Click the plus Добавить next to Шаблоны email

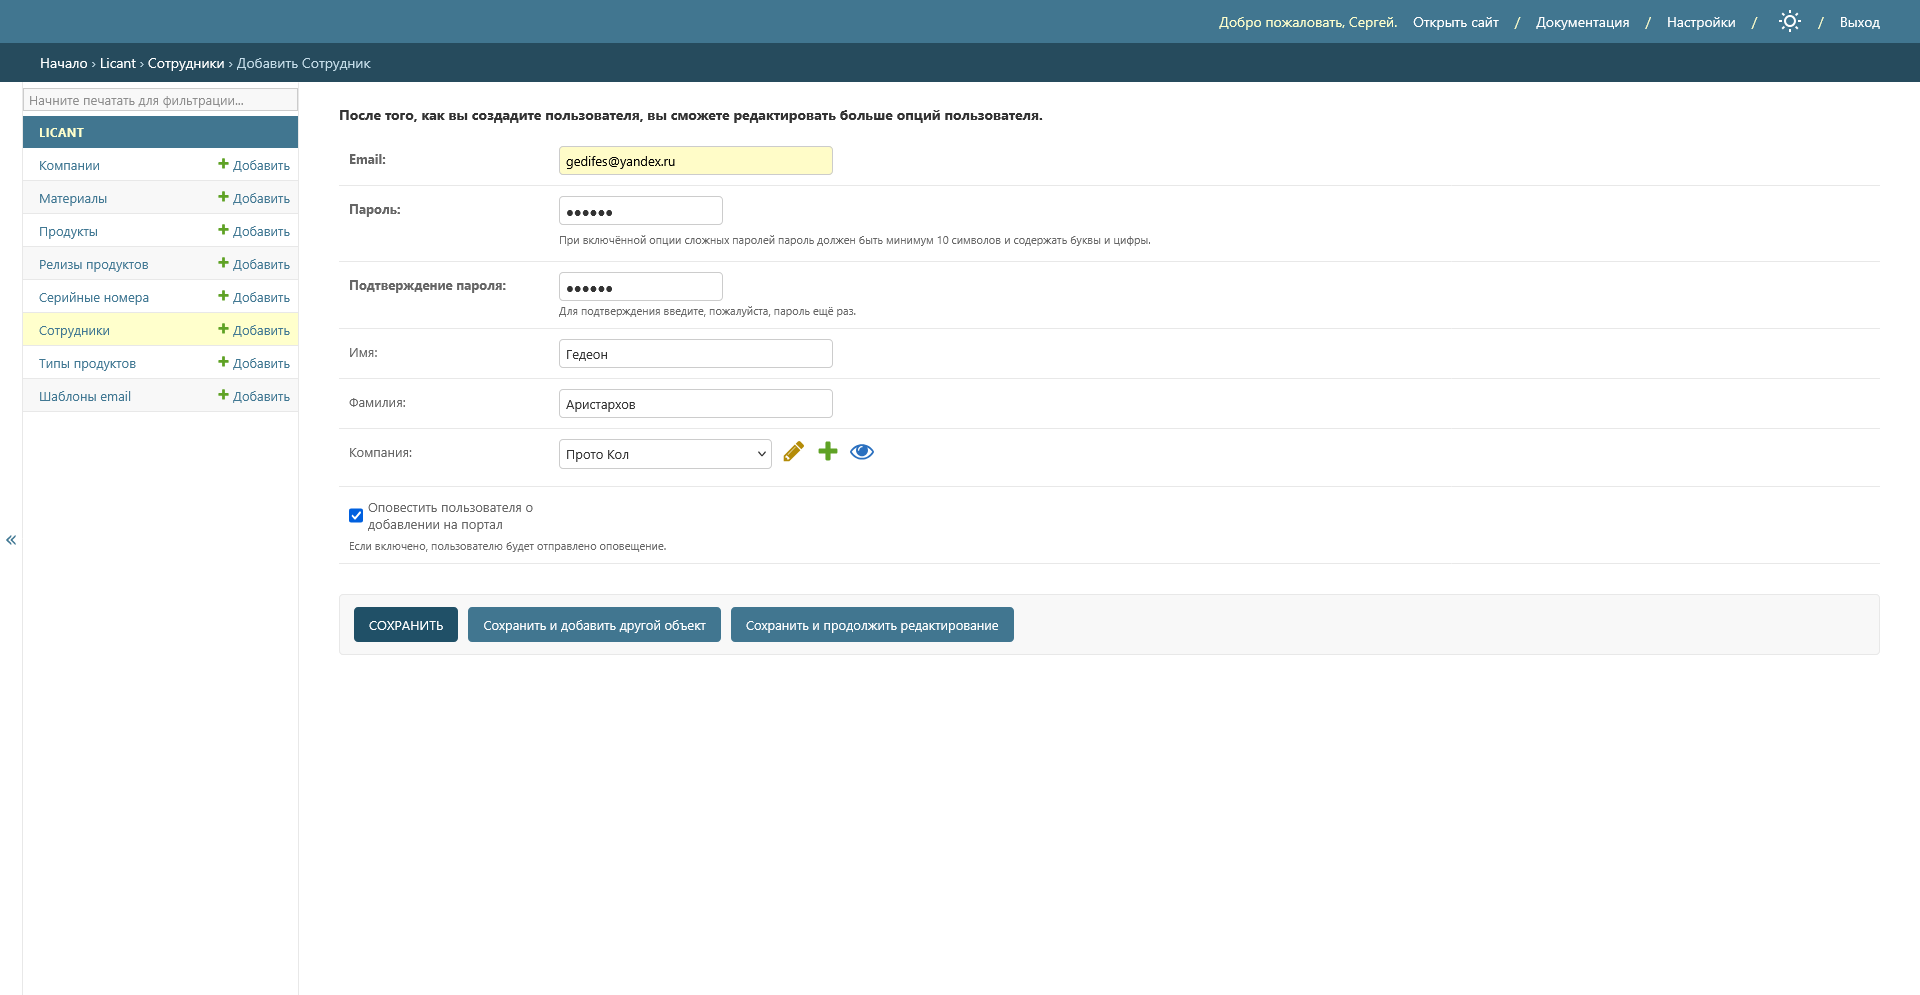pyautogui.click(x=254, y=396)
